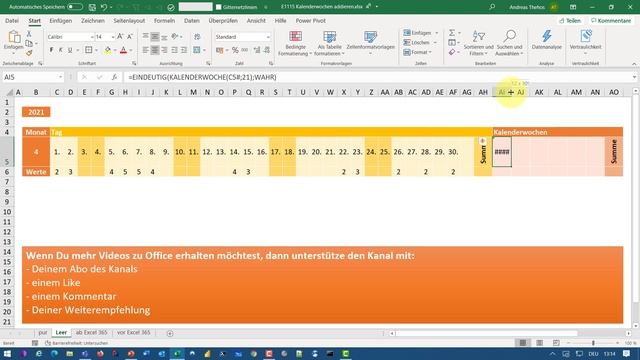
Task: Open the Windows Start button
Action: pyautogui.click(x=7, y=353)
